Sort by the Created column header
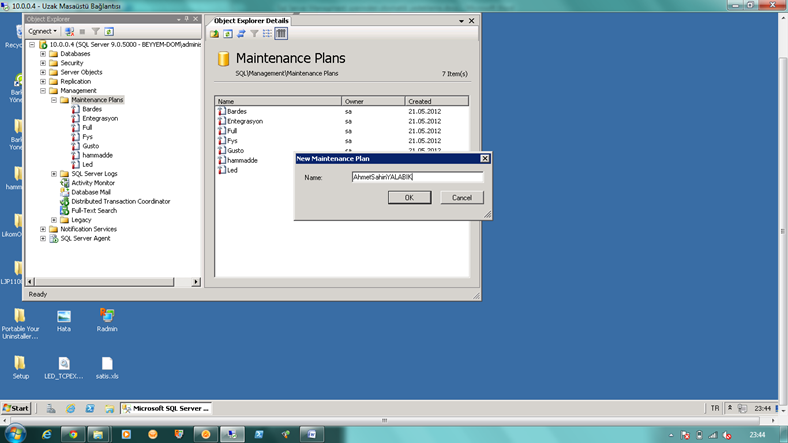788x443 pixels. click(437, 101)
